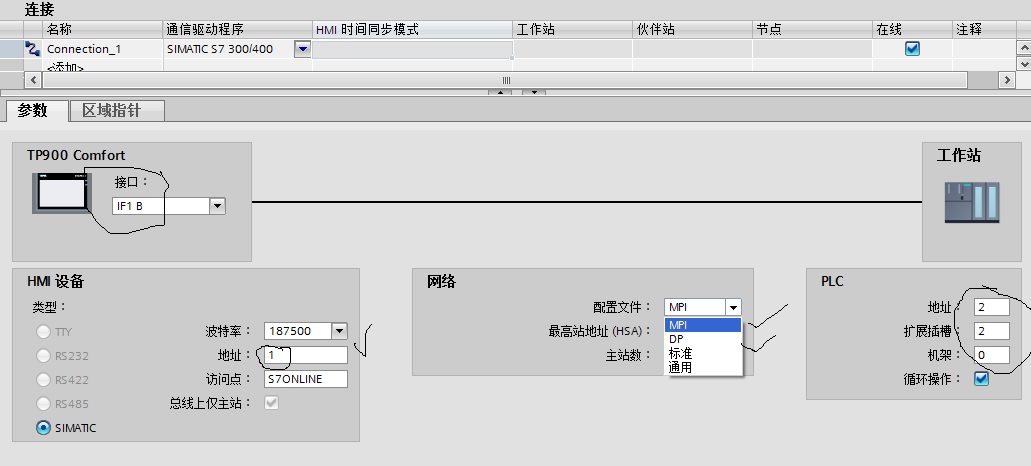This screenshot has height=466, width=1031.
Task: Click the 节点 column header
Action: tap(812, 30)
